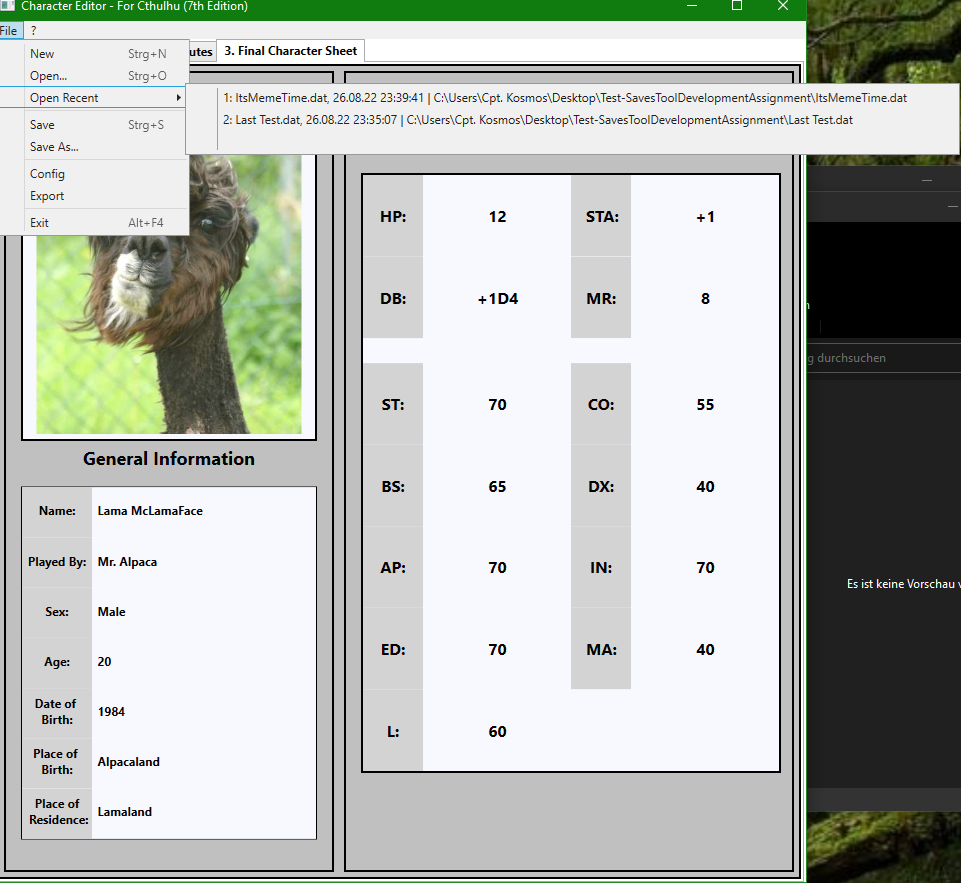Click Exit in the File menu
Screen dimensions: 961x883
pyautogui.click(x=40, y=223)
